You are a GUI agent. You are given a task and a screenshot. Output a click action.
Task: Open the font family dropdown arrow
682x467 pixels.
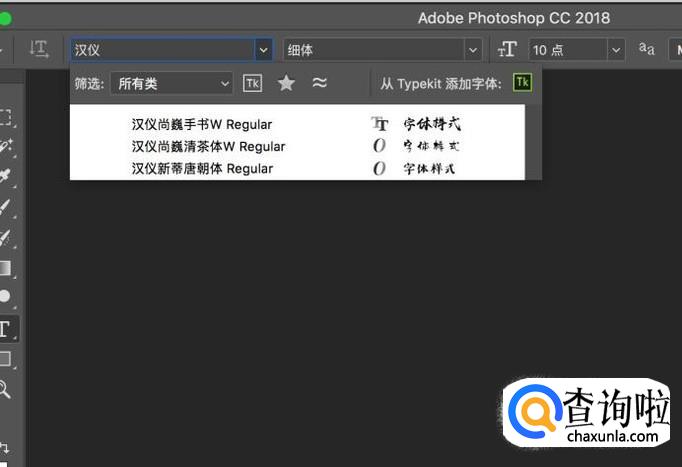point(263,50)
